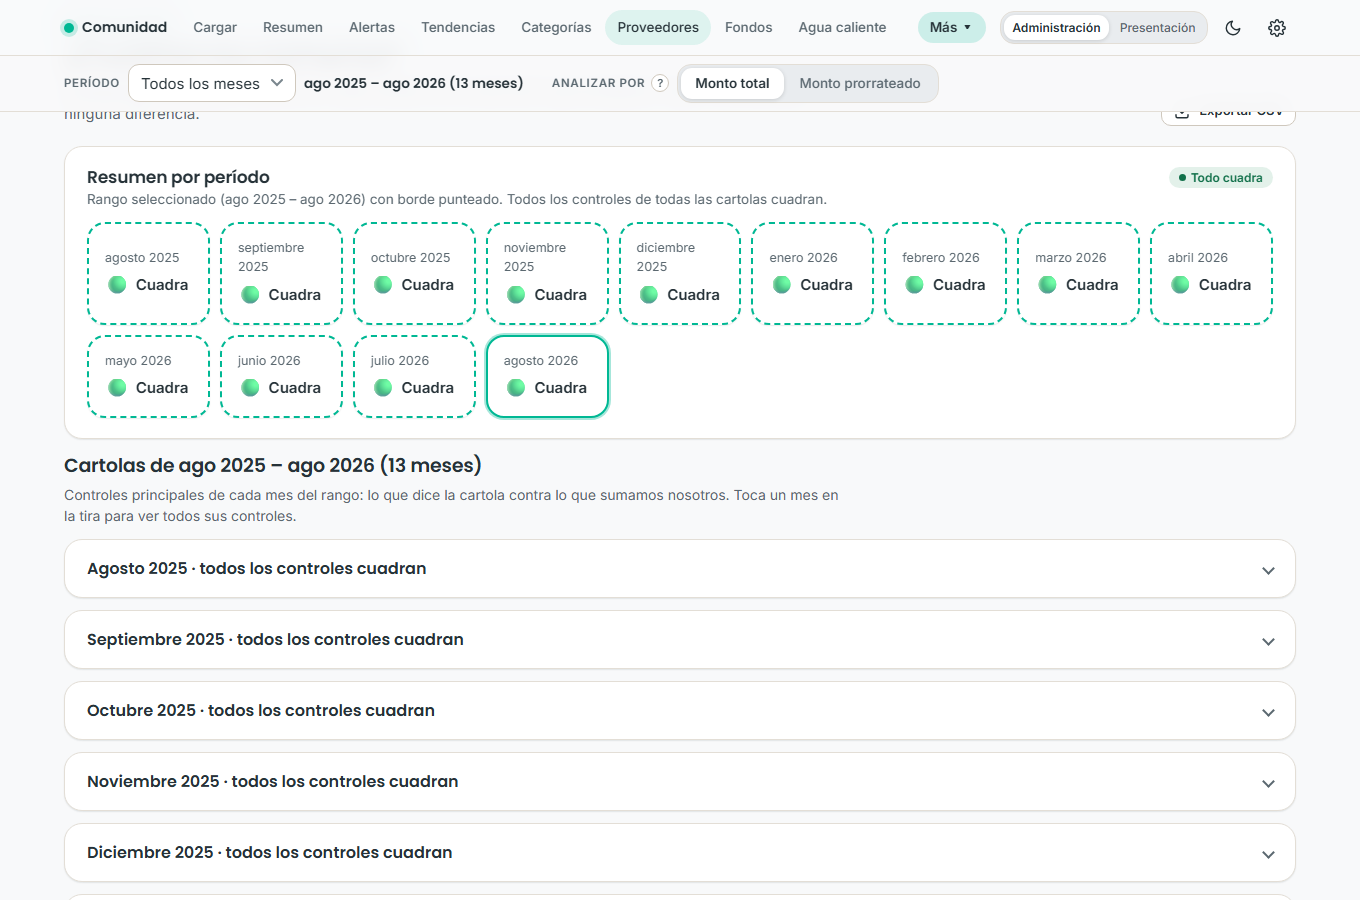Viewport: 1360px width, 900px height.
Task: Select the diciembre 2025 period card
Action: [x=680, y=273]
